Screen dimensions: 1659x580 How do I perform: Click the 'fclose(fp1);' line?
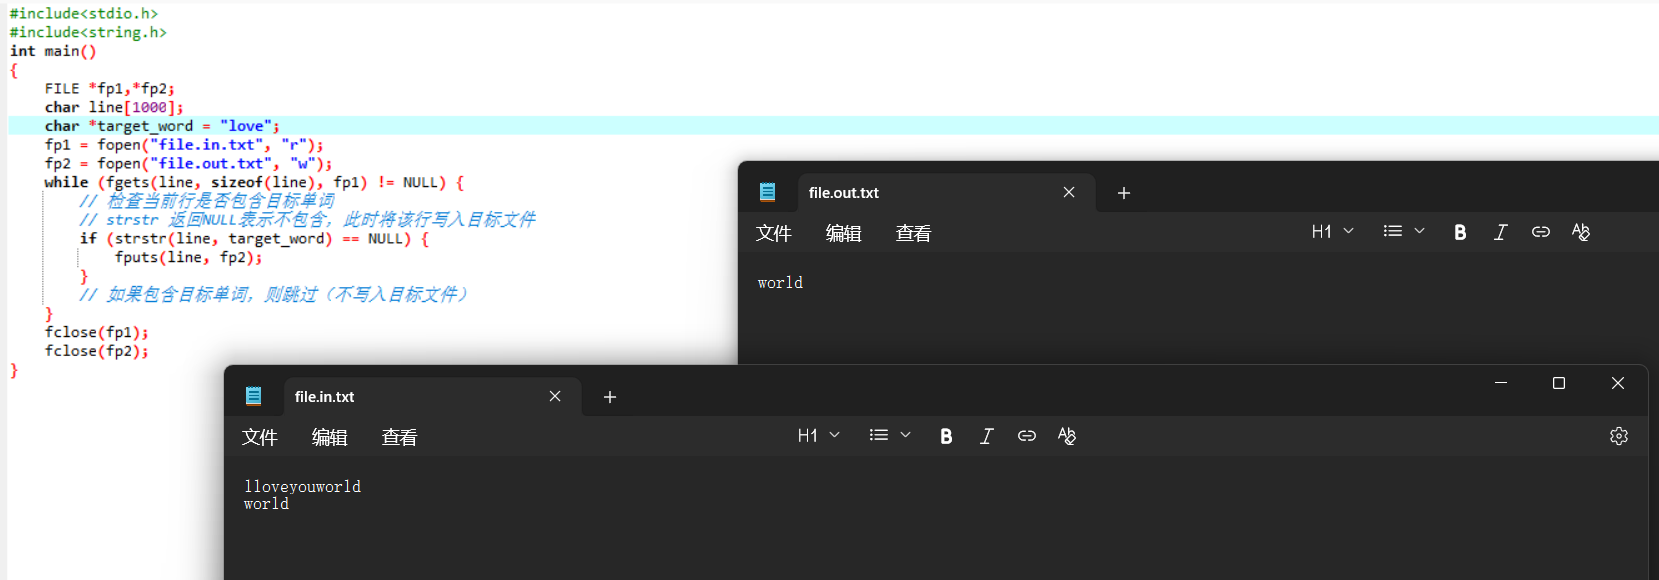click(x=97, y=332)
